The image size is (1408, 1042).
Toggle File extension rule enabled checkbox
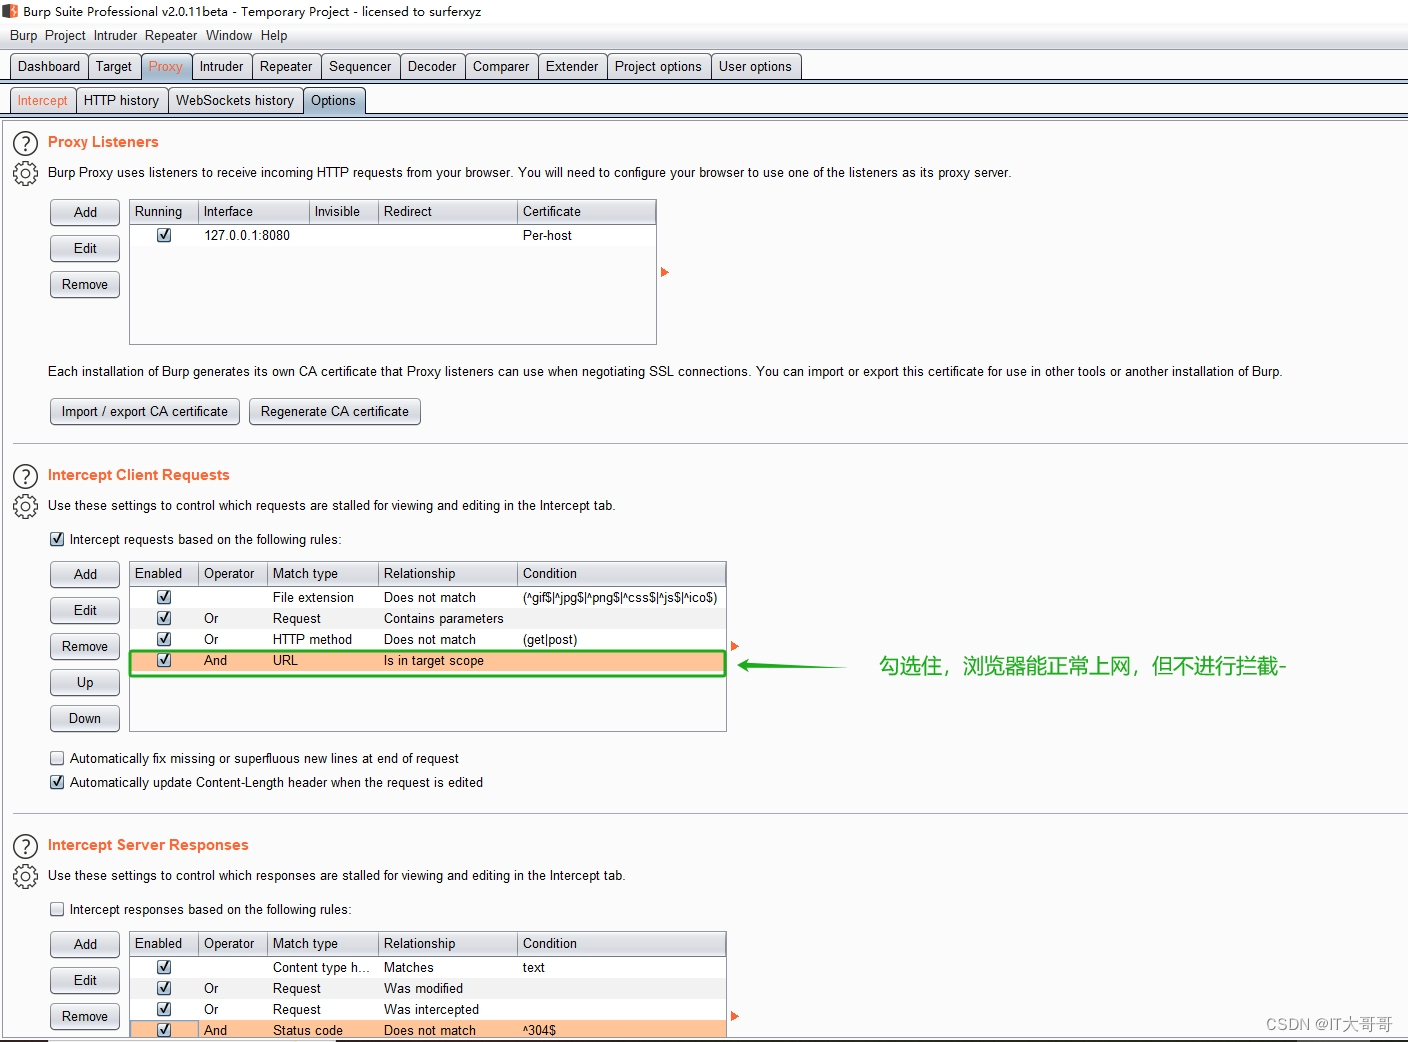pyautogui.click(x=164, y=597)
